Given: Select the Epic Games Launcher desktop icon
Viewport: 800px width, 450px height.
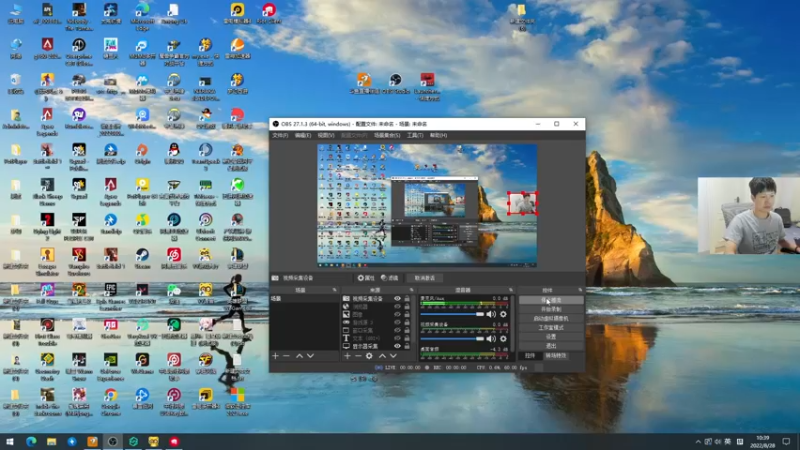Looking at the screenshot, I should pyautogui.click(x=111, y=297).
